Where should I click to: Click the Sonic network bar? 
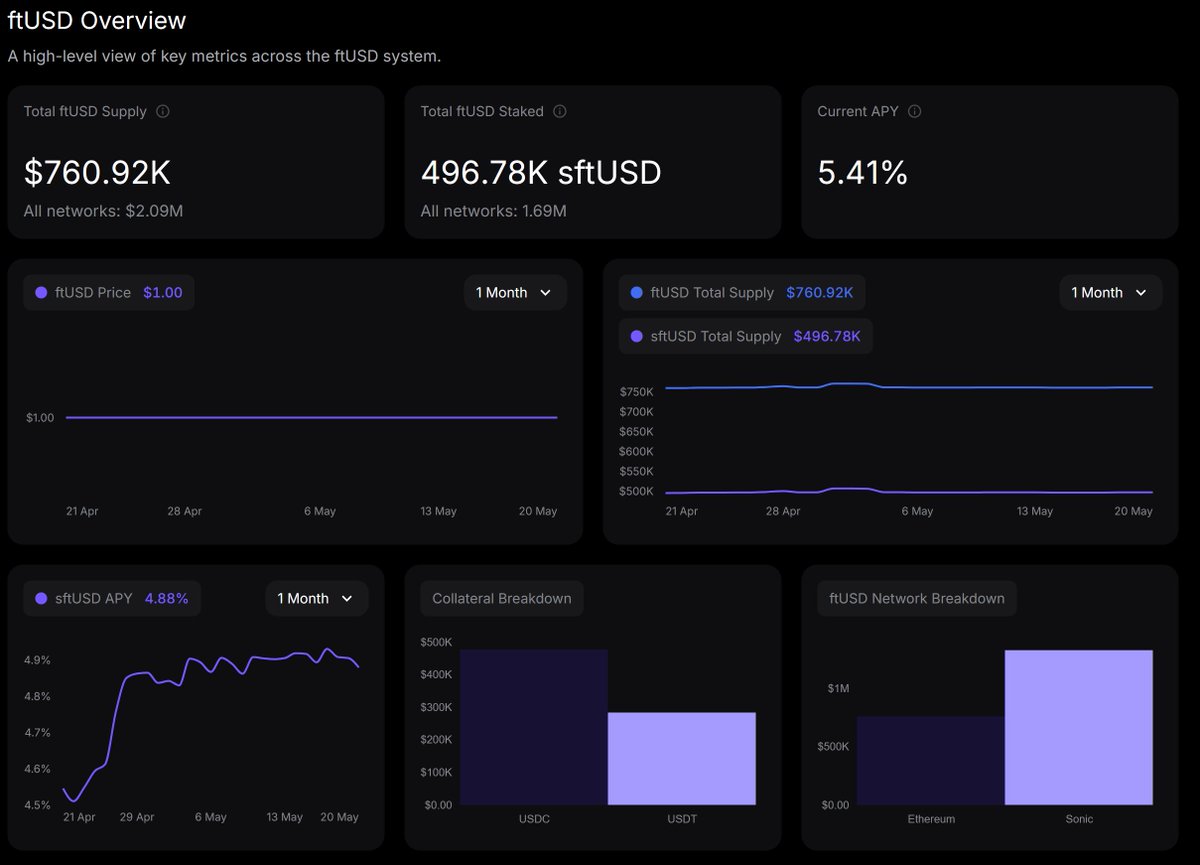pos(1079,727)
